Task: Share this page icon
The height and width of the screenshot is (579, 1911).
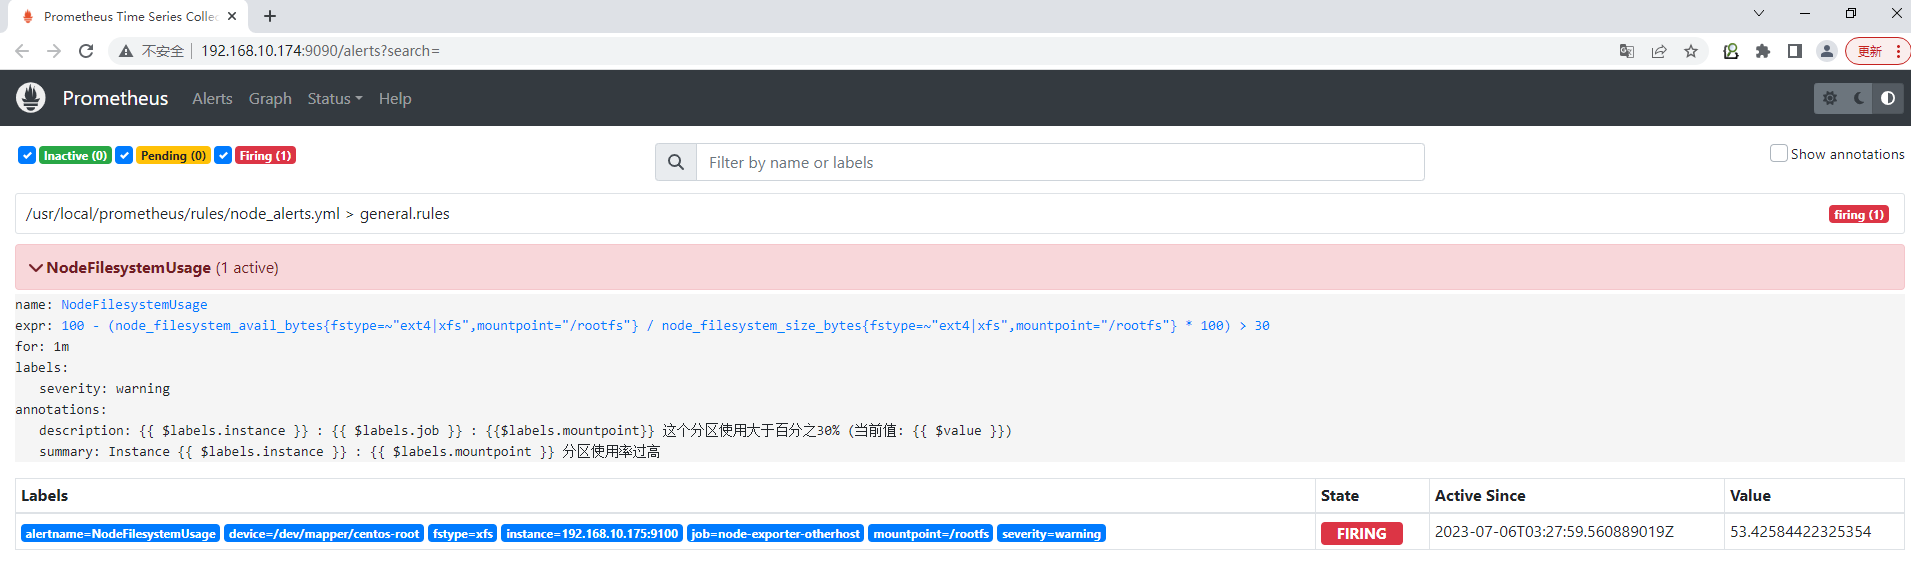Action: 1659,51
